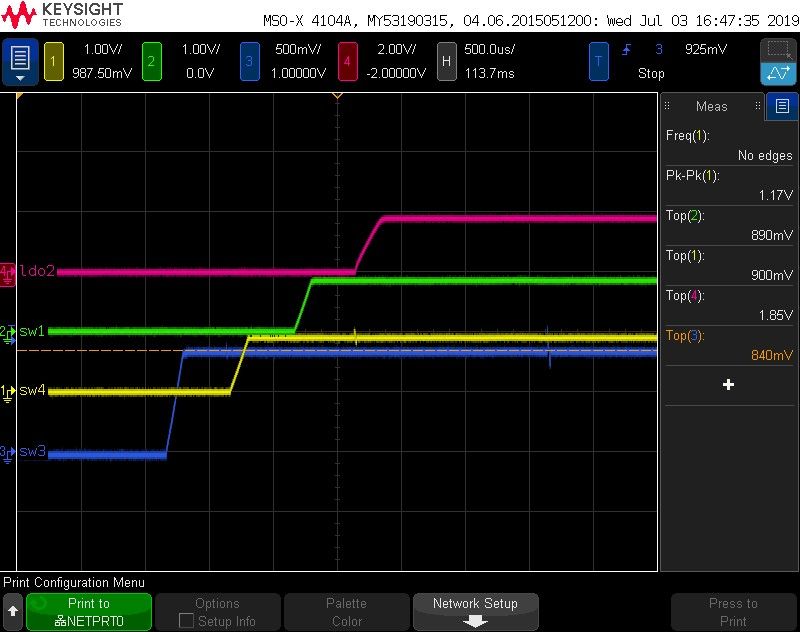The width and height of the screenshot is (800, 632).
Task: Click the delay 113.7ms value
Action: tap(489, 73)
